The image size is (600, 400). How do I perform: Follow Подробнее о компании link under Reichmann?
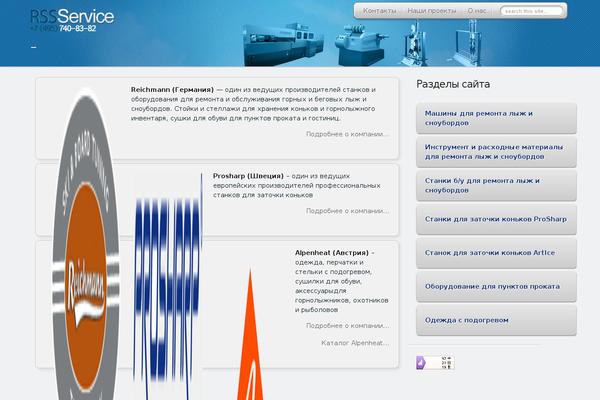(347, 134)
